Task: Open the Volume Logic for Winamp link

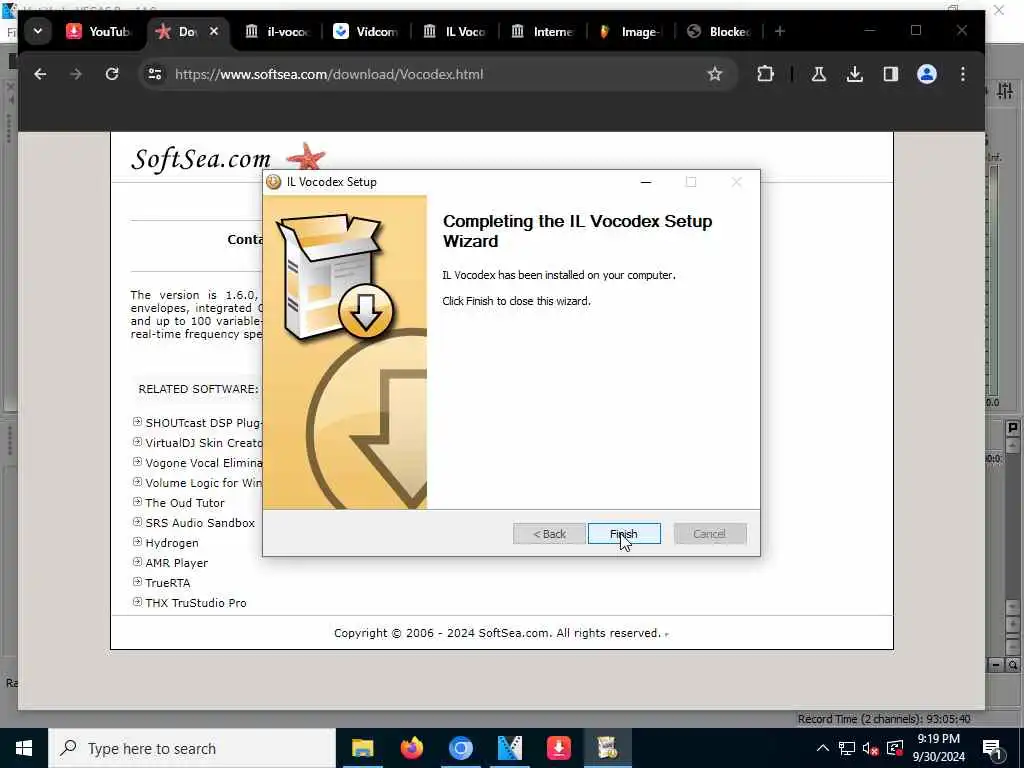Action: [x=204, y=483]
